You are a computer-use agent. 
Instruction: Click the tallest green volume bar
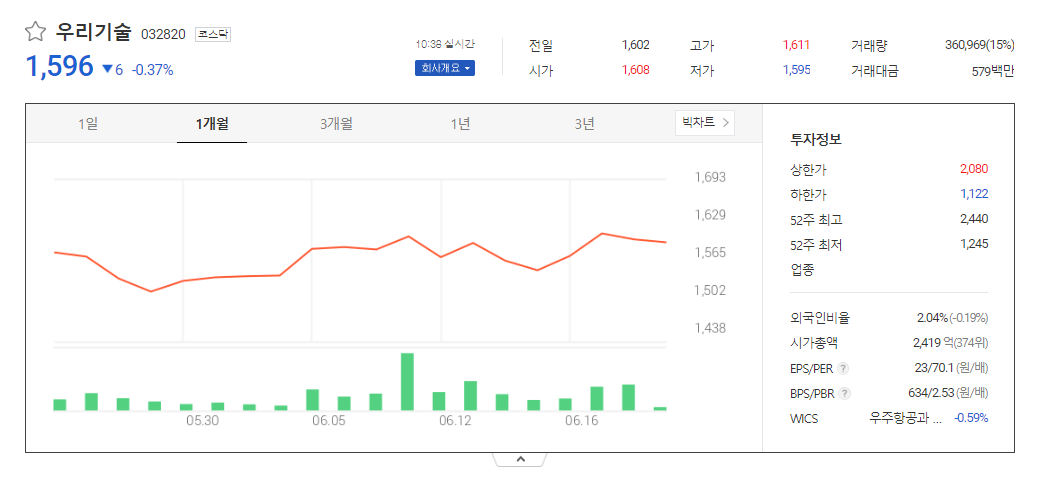pyautogui.click(x=407, y=381)
